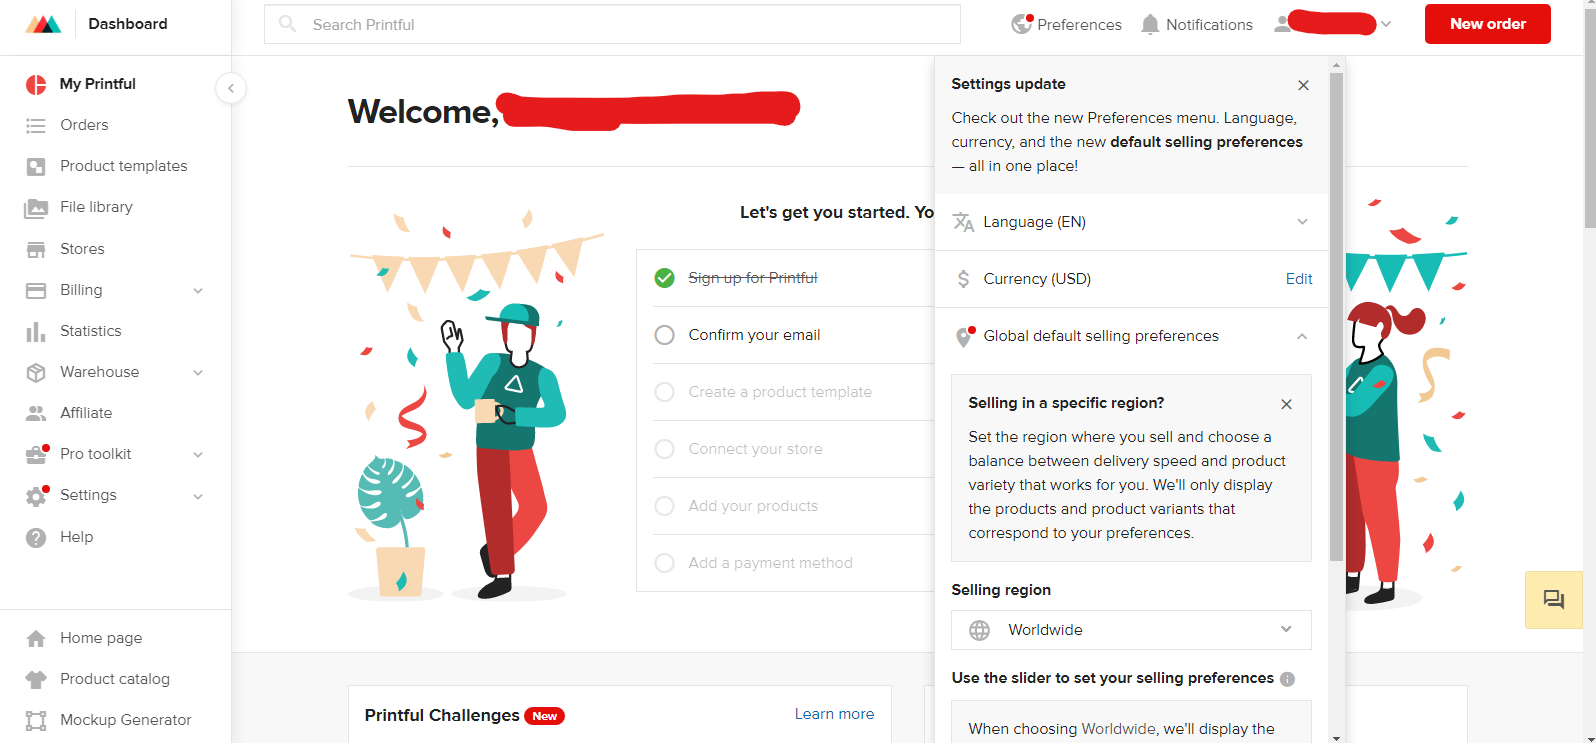Check the Add your products circle
The image size is (1596, 743).
pyautogui.click(x=664, y=506)
